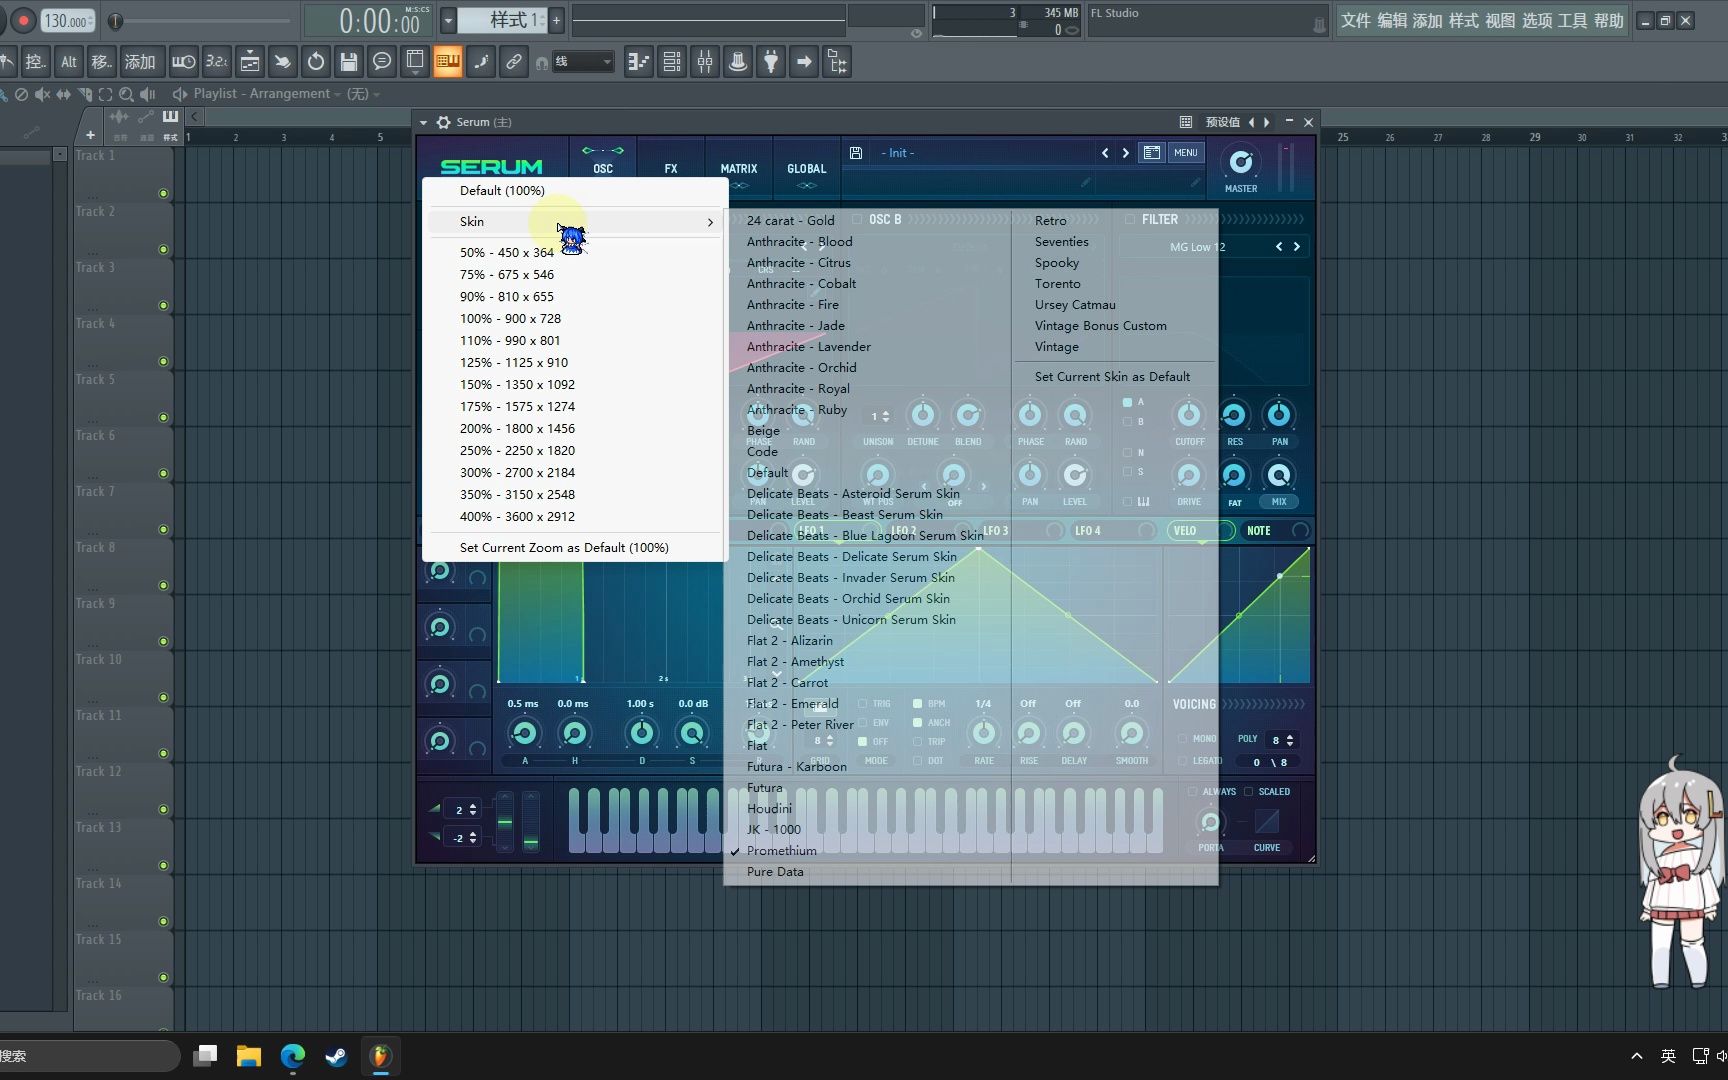Toggle filter routing checkbox N
The image size is (1728, 1080).
click(1127, 452)
